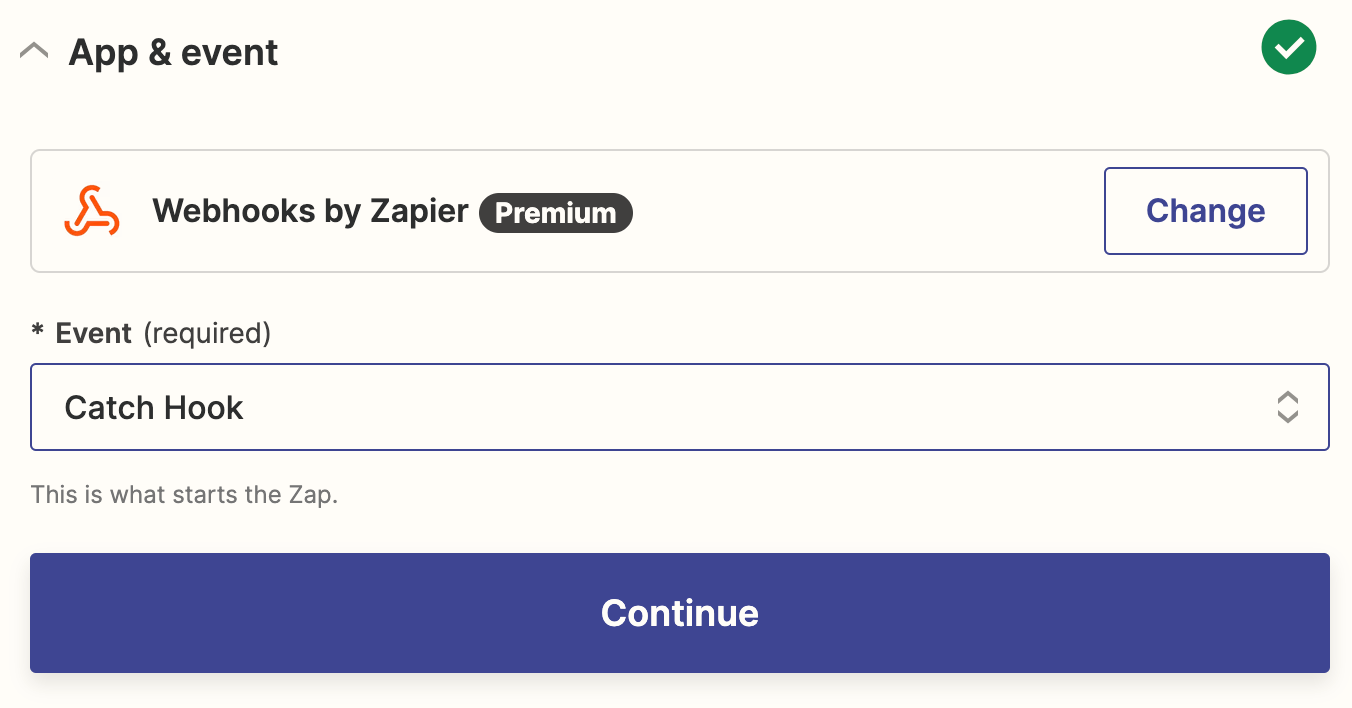Click the 'This is what starts the Zap' hint
Screen dimensions: 1352x708
184,494
